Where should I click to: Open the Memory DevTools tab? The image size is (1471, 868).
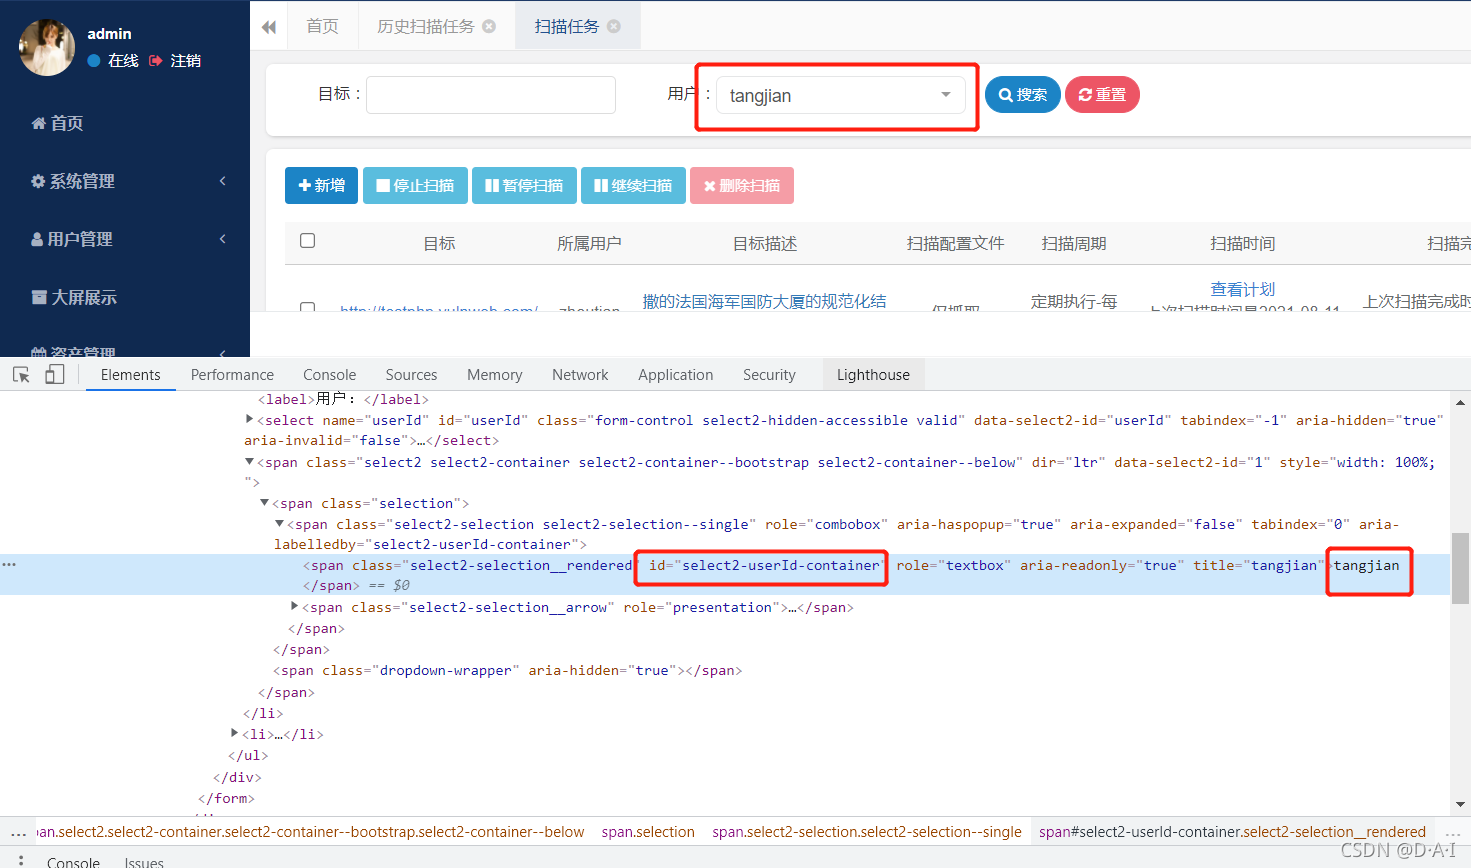click(494, 375)
